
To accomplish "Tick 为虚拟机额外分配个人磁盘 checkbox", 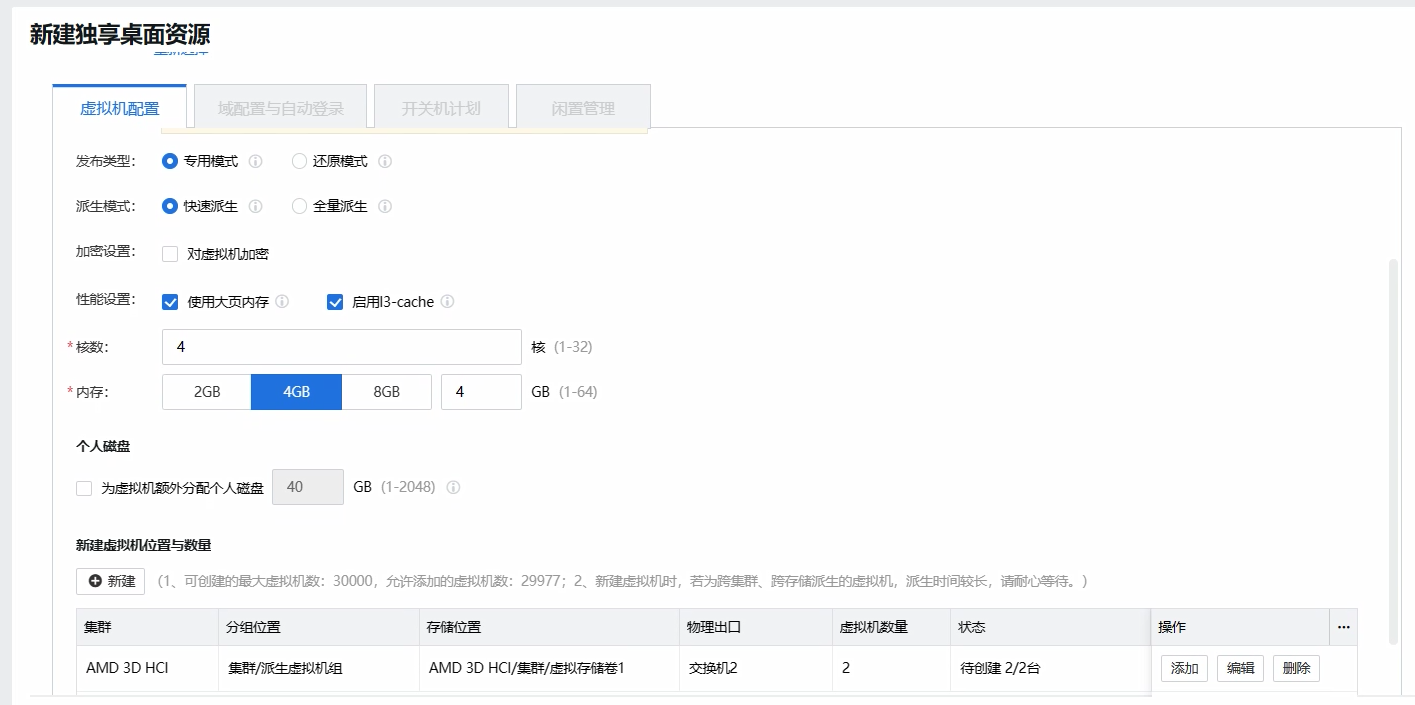I will (84, 489).
